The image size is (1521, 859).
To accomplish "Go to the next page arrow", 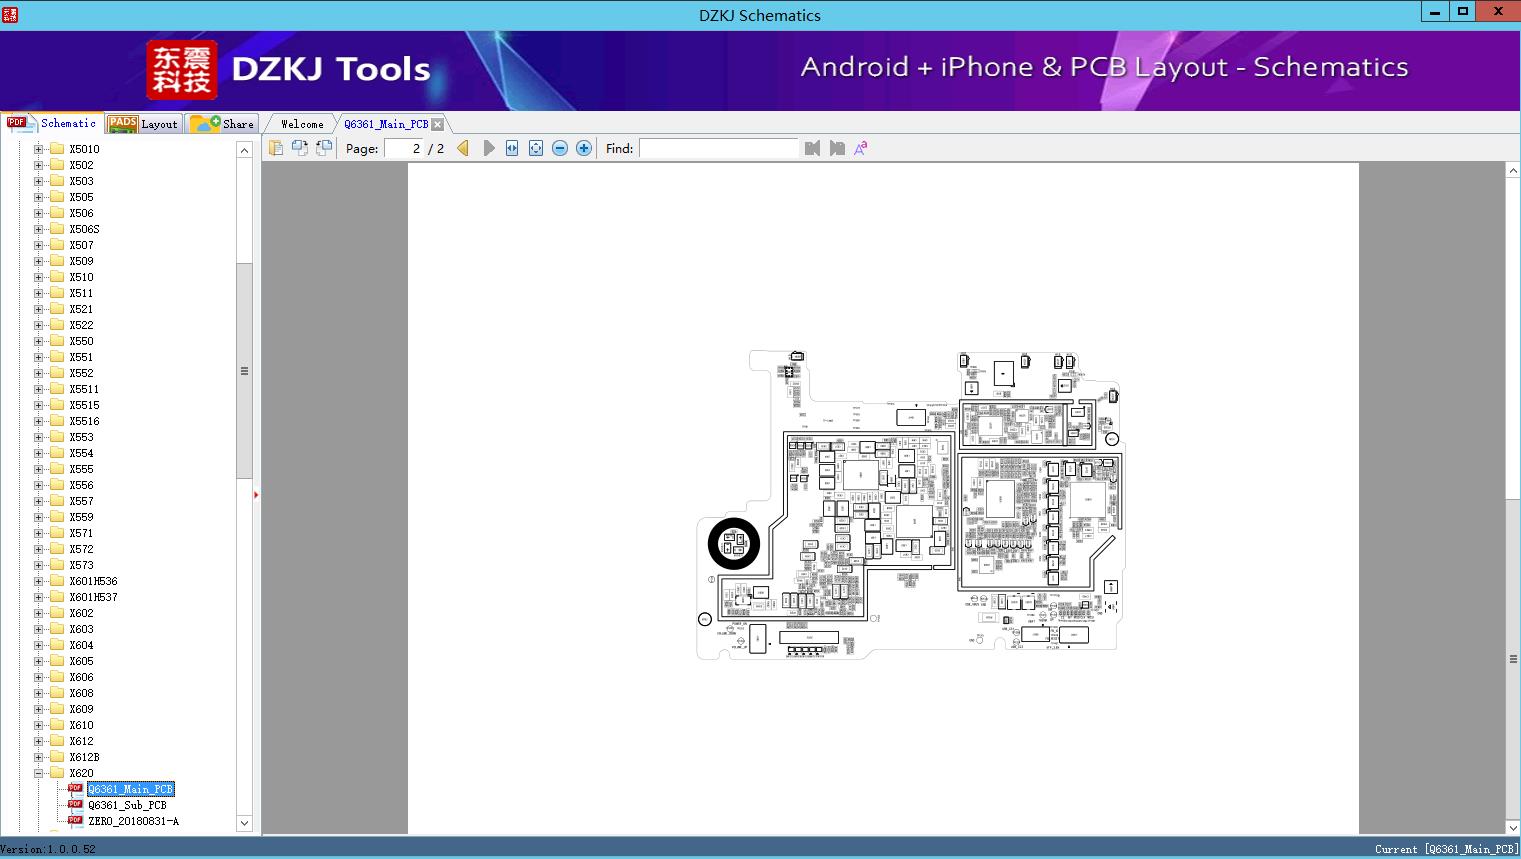I will (x=489, y=148).
